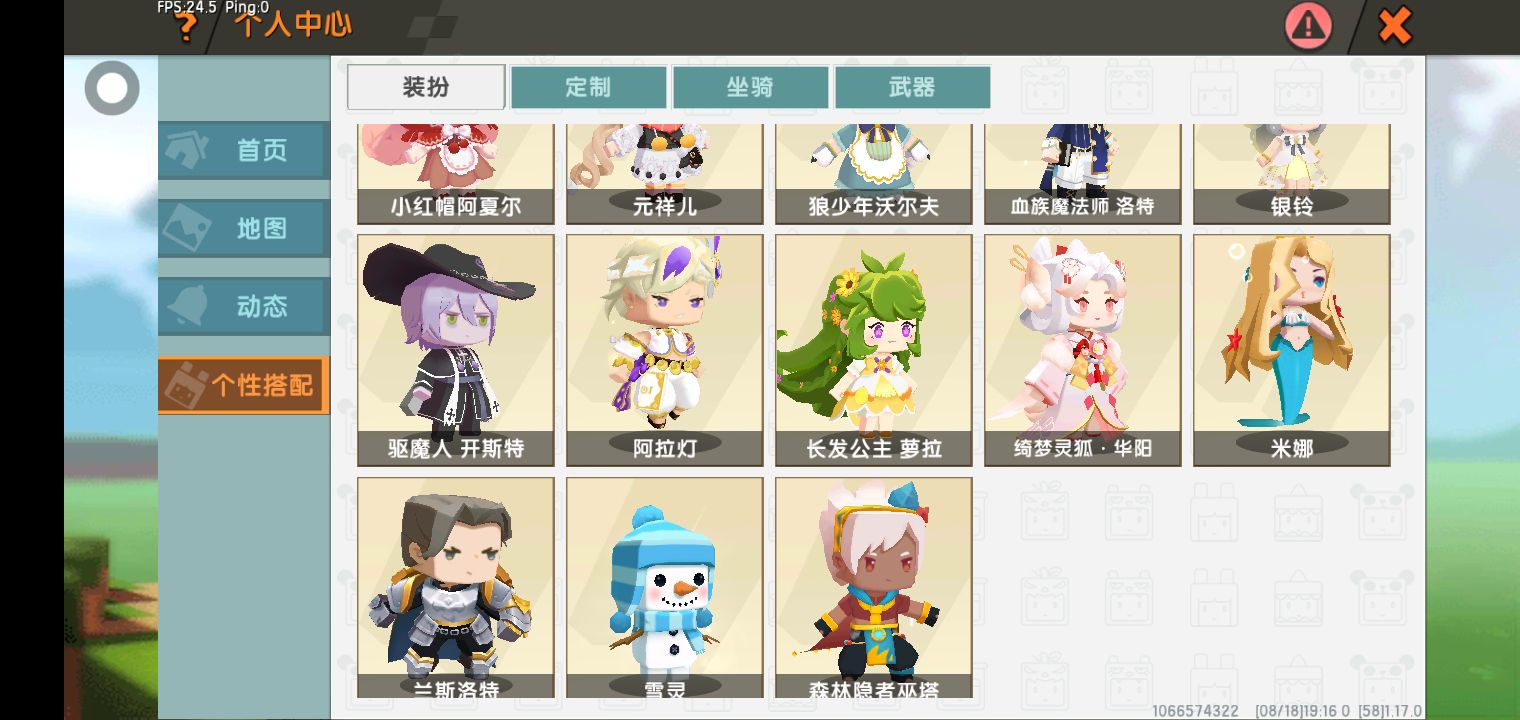Open 地图 map sidebar item

pyautogui.click(x=244, y=228)
